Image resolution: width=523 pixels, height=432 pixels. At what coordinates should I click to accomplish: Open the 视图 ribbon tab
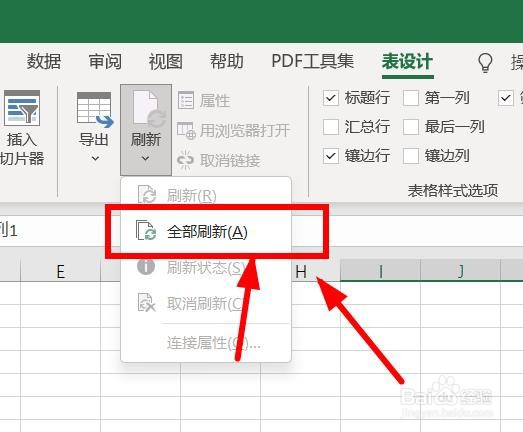click(165, 62)
